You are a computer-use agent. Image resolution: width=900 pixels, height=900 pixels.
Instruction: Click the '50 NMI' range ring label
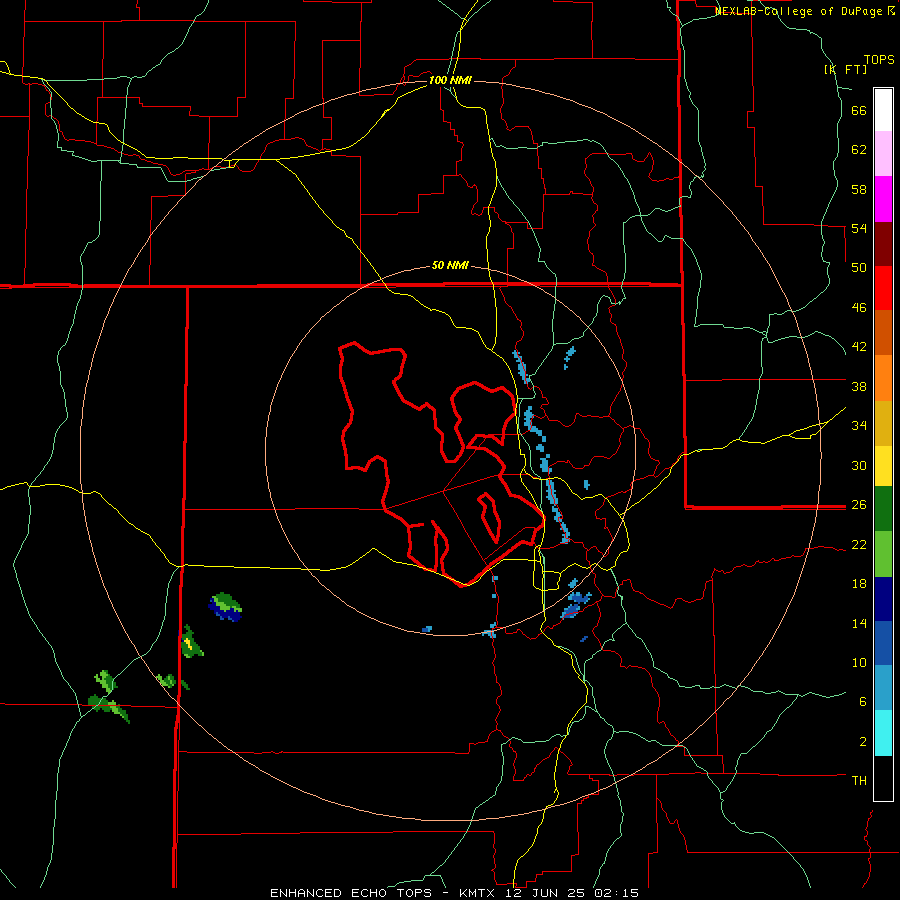(x=450, y=265)
